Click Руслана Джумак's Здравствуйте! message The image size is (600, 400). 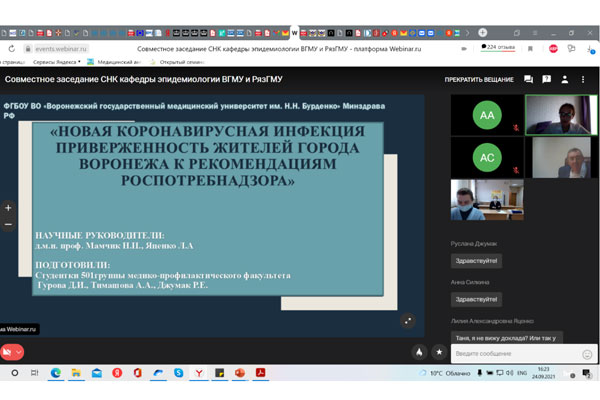476,261
